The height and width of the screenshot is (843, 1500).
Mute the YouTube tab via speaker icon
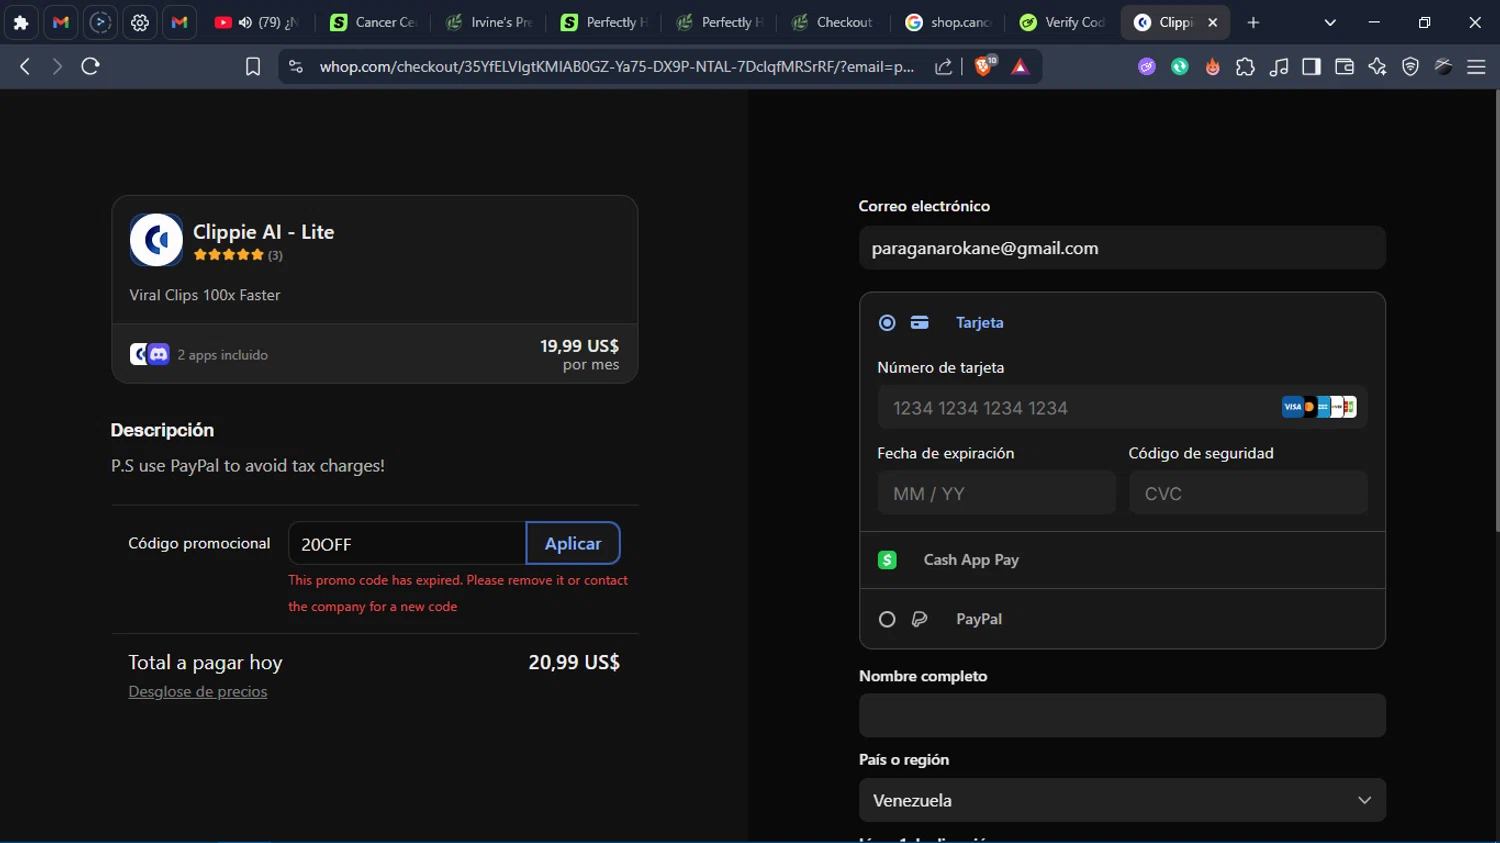pyautogui.click(x=245, y=22)
